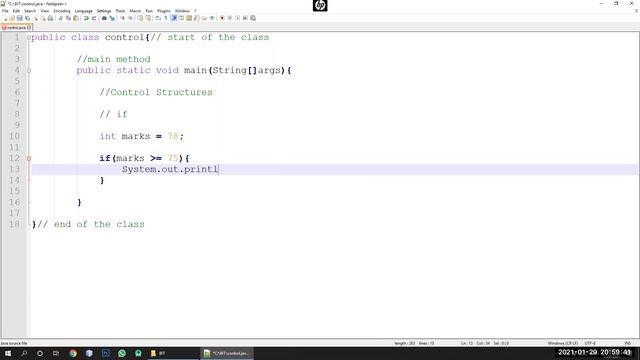The height and width of the screenshot is (360, 640).
Task: Open the Search menu
Action: (x=30, y=11)
